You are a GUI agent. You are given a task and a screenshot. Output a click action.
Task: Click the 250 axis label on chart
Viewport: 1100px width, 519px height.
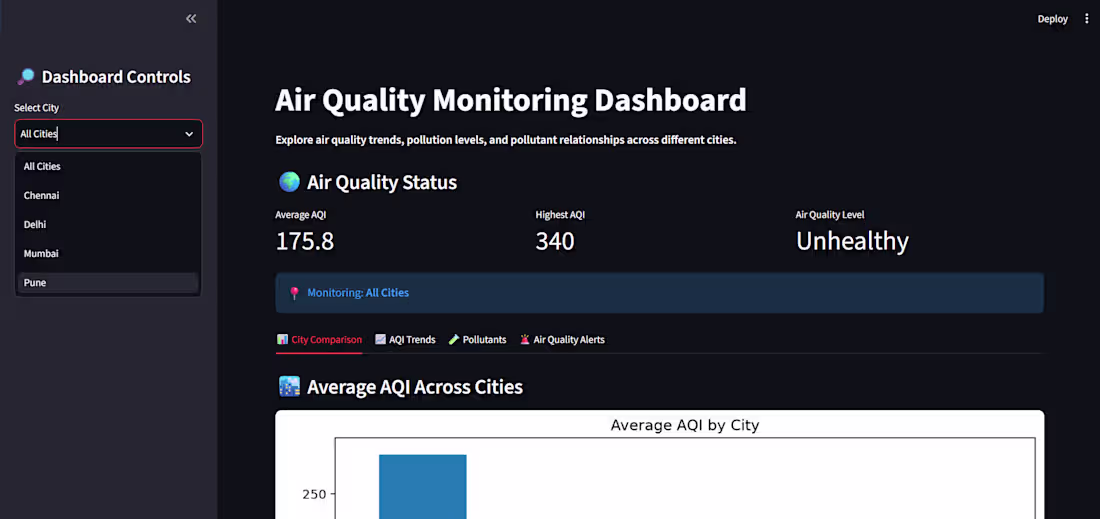[x=314, y=494]
